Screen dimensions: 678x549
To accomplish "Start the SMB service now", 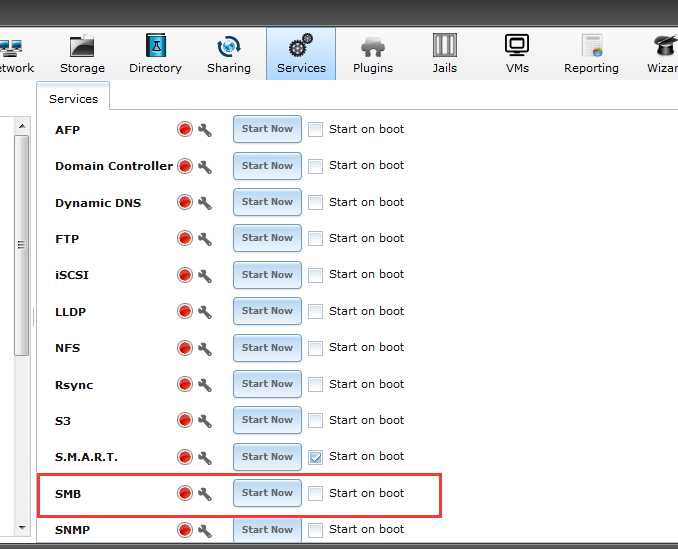I will 267,493.
